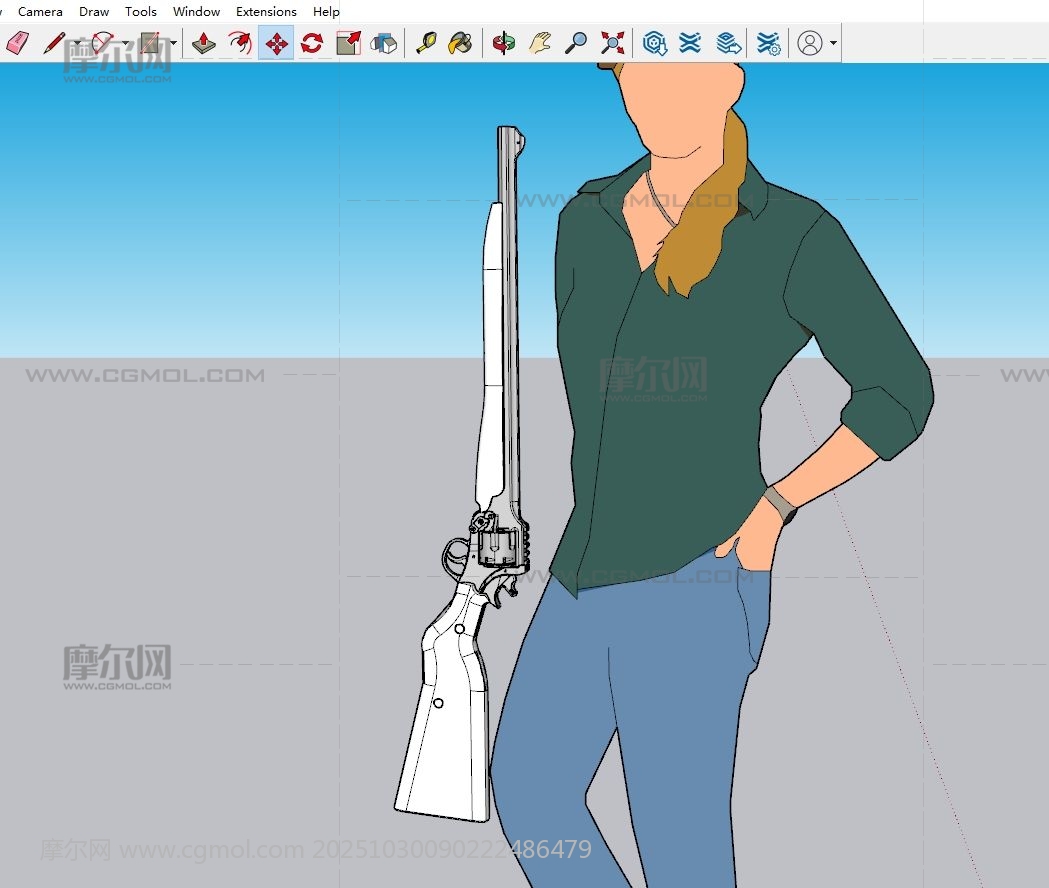The image size is (1049, 888).
Task: Expand the Shapes tool dropdown arrow
Action: [x=174, y=43]
